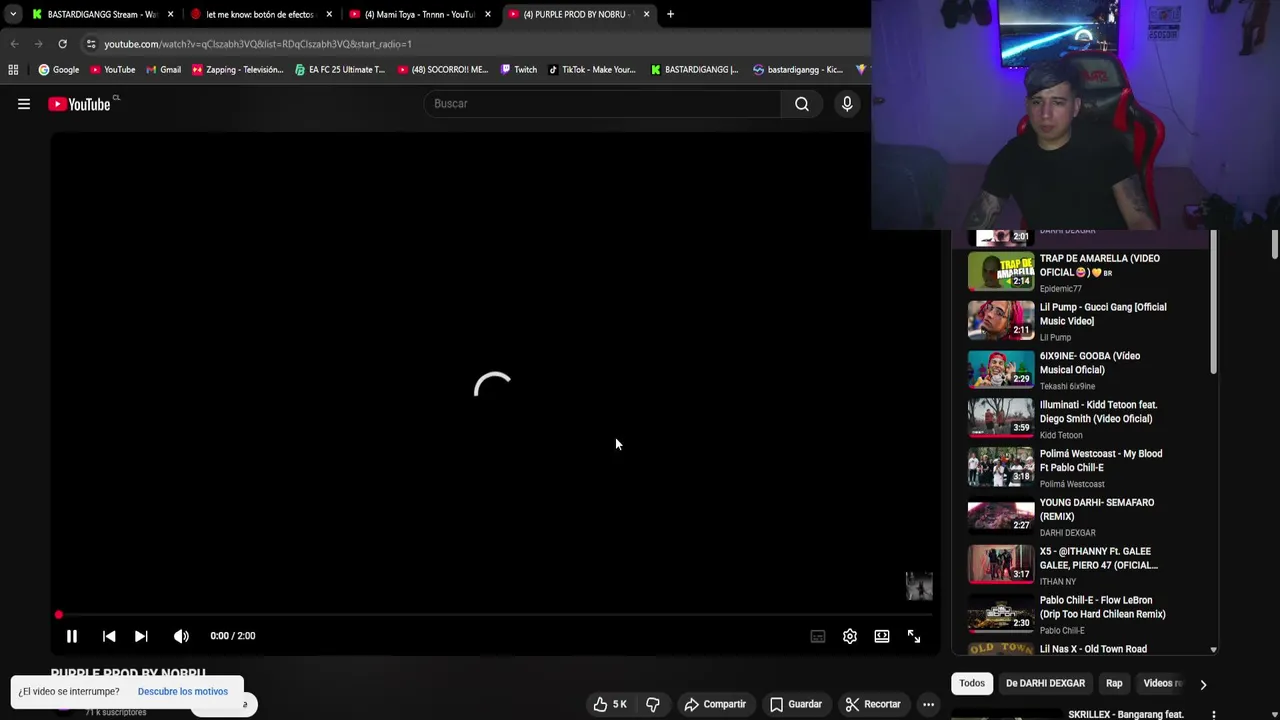Reload the current page
Image resolution: width=1280 pixels, height=720 pixels.
pos(62,44)
